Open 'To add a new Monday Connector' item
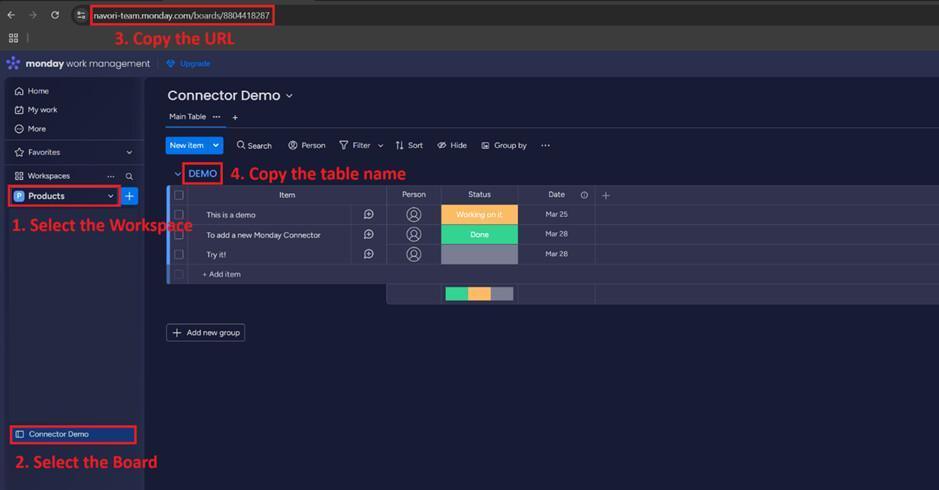 coord(263,235)
